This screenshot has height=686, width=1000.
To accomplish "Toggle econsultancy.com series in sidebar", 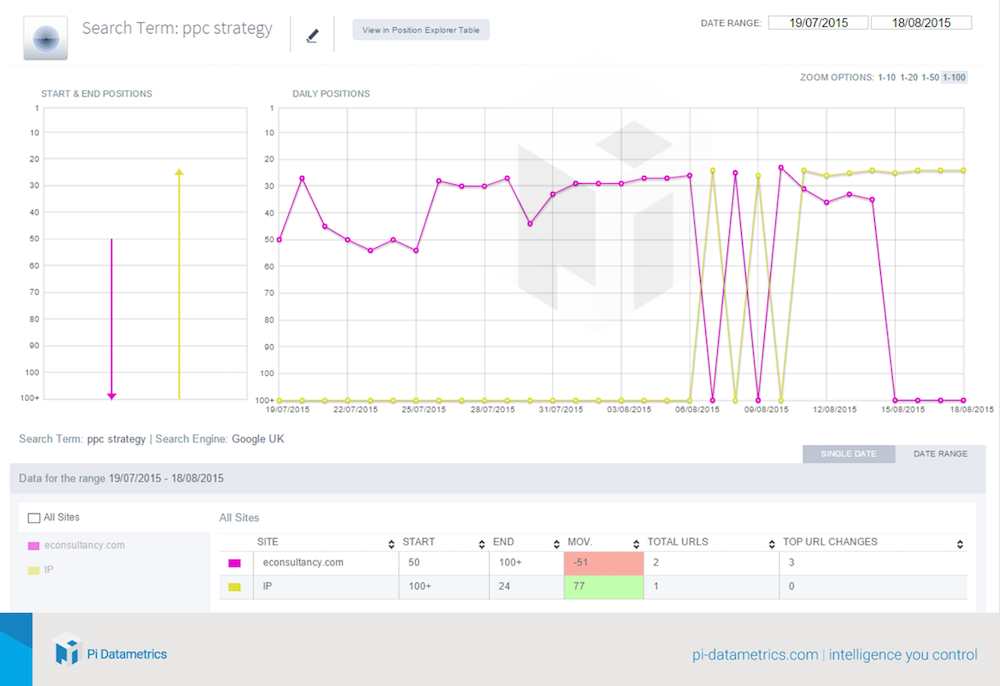I will [x=77, y=546].
